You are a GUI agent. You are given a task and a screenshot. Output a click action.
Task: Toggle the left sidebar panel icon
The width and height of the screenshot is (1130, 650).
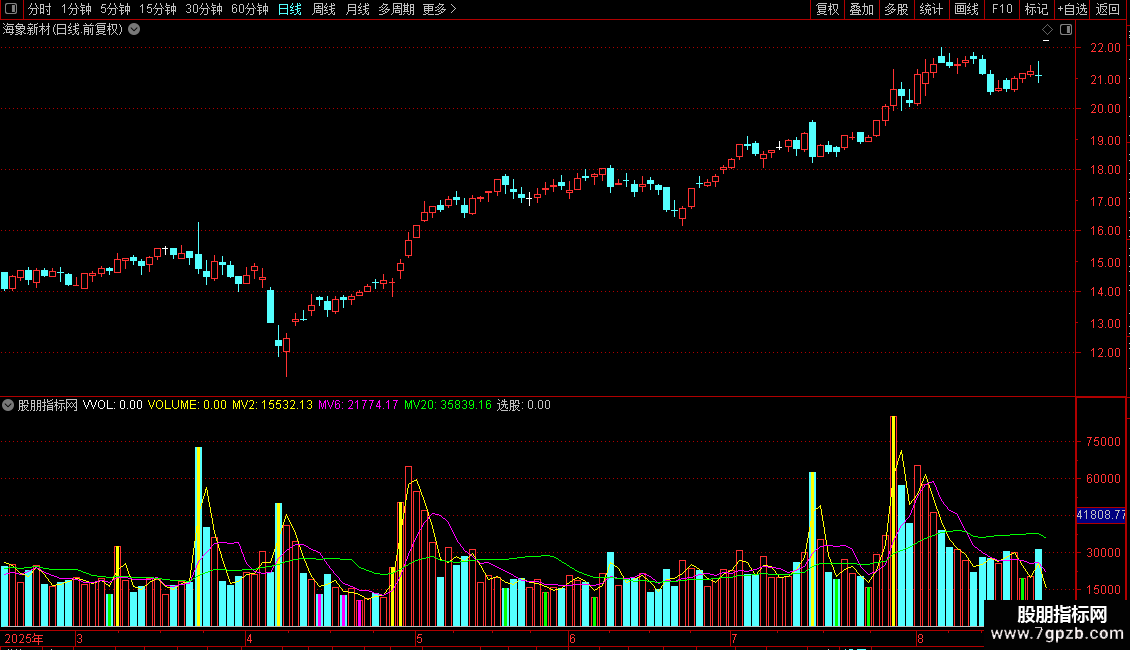(x=11, y=9)
